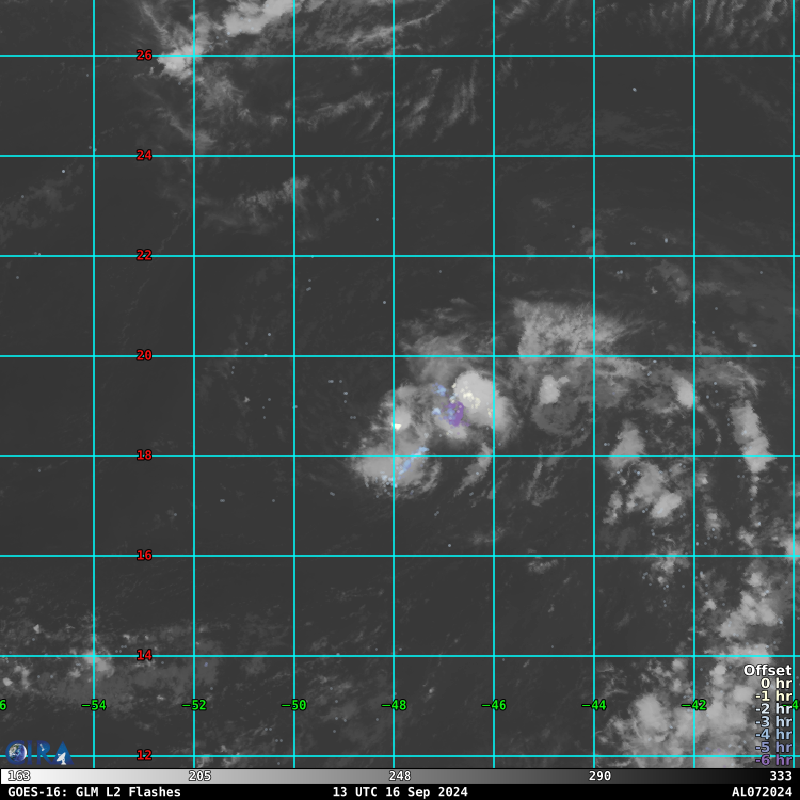Pick the -1 hr legend entry
The height and width of the screenshot is (800, 800).
(773, 696)
